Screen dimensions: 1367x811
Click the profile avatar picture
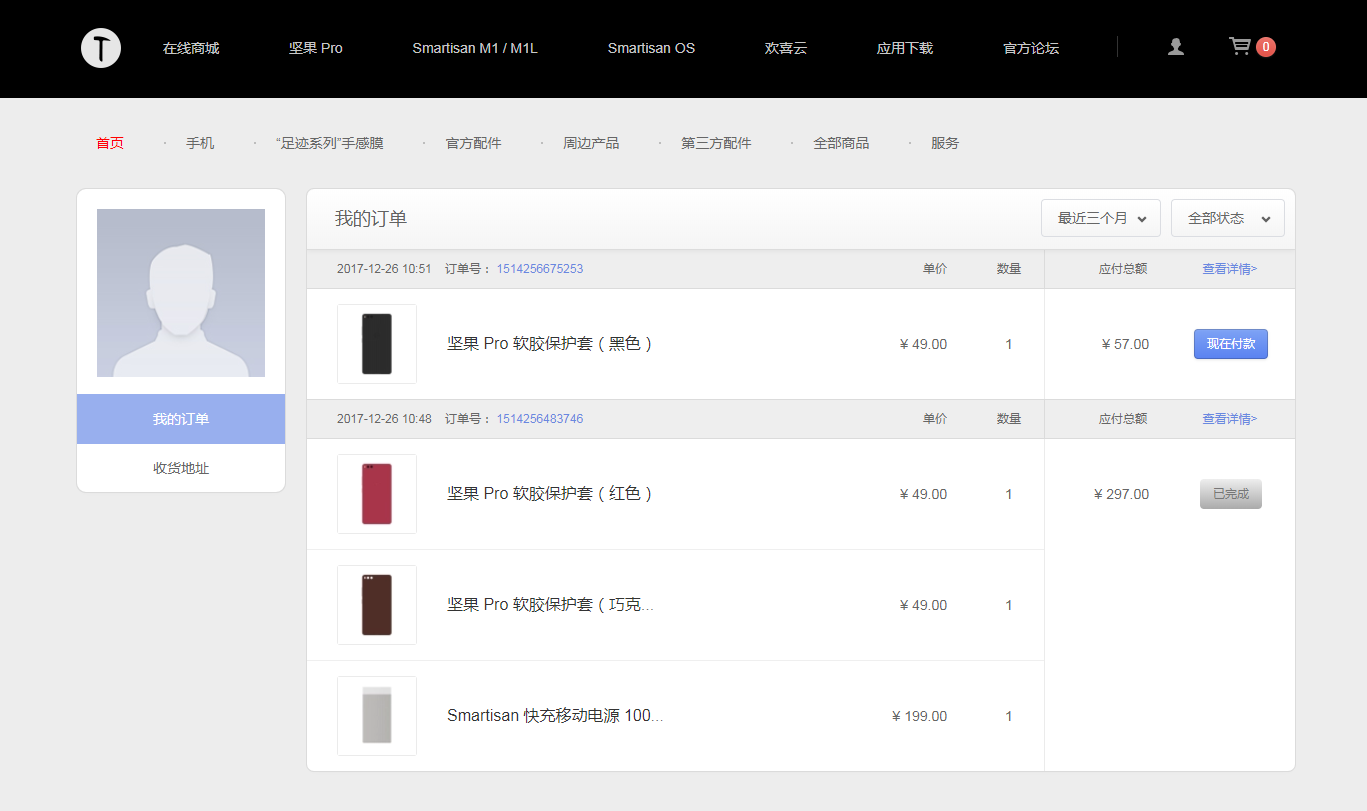[181, 293]
